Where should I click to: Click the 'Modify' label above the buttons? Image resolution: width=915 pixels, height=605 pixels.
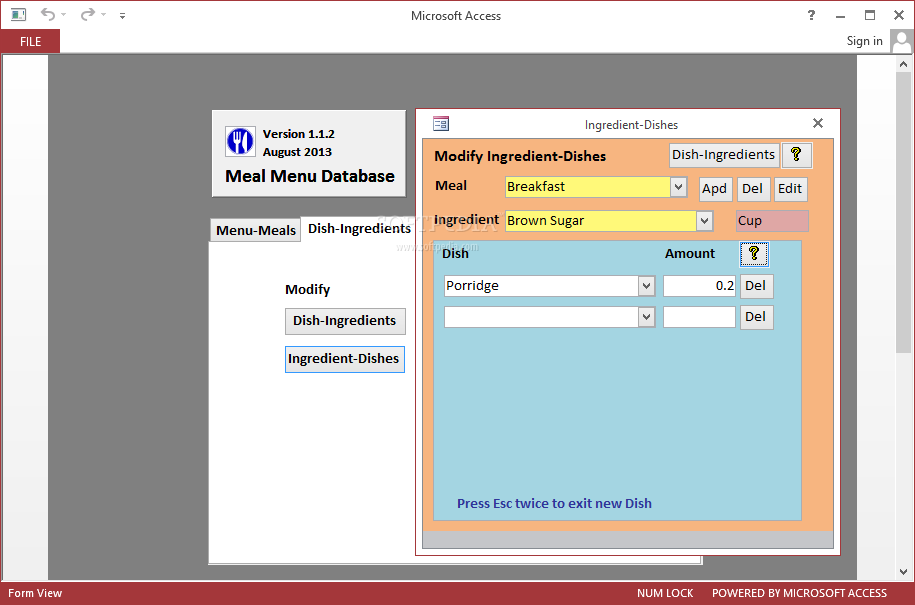pos(308,289)
